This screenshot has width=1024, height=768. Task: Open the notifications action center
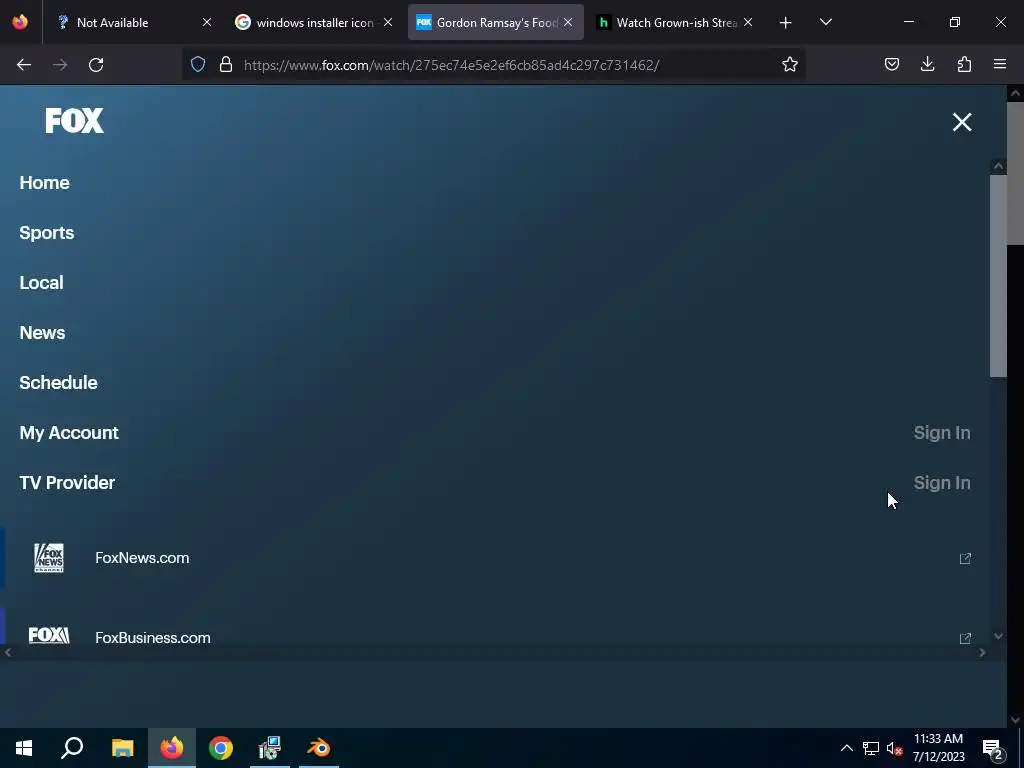pyautogui.click(x=993, y=748)
